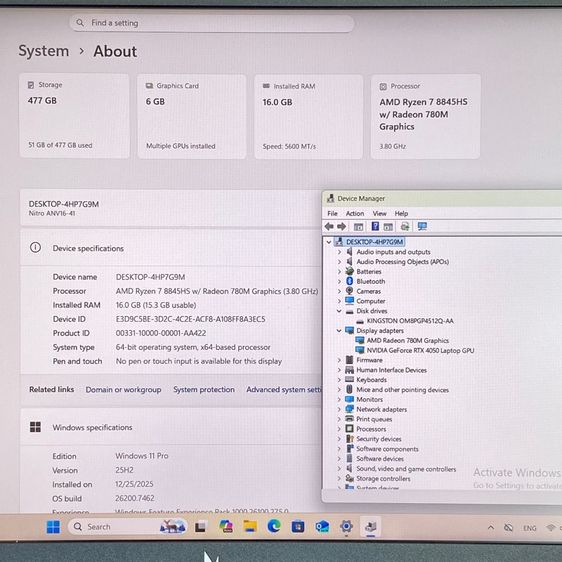Open the System protection link
Screen dimensions: 562x562
[x=204, y=390]
